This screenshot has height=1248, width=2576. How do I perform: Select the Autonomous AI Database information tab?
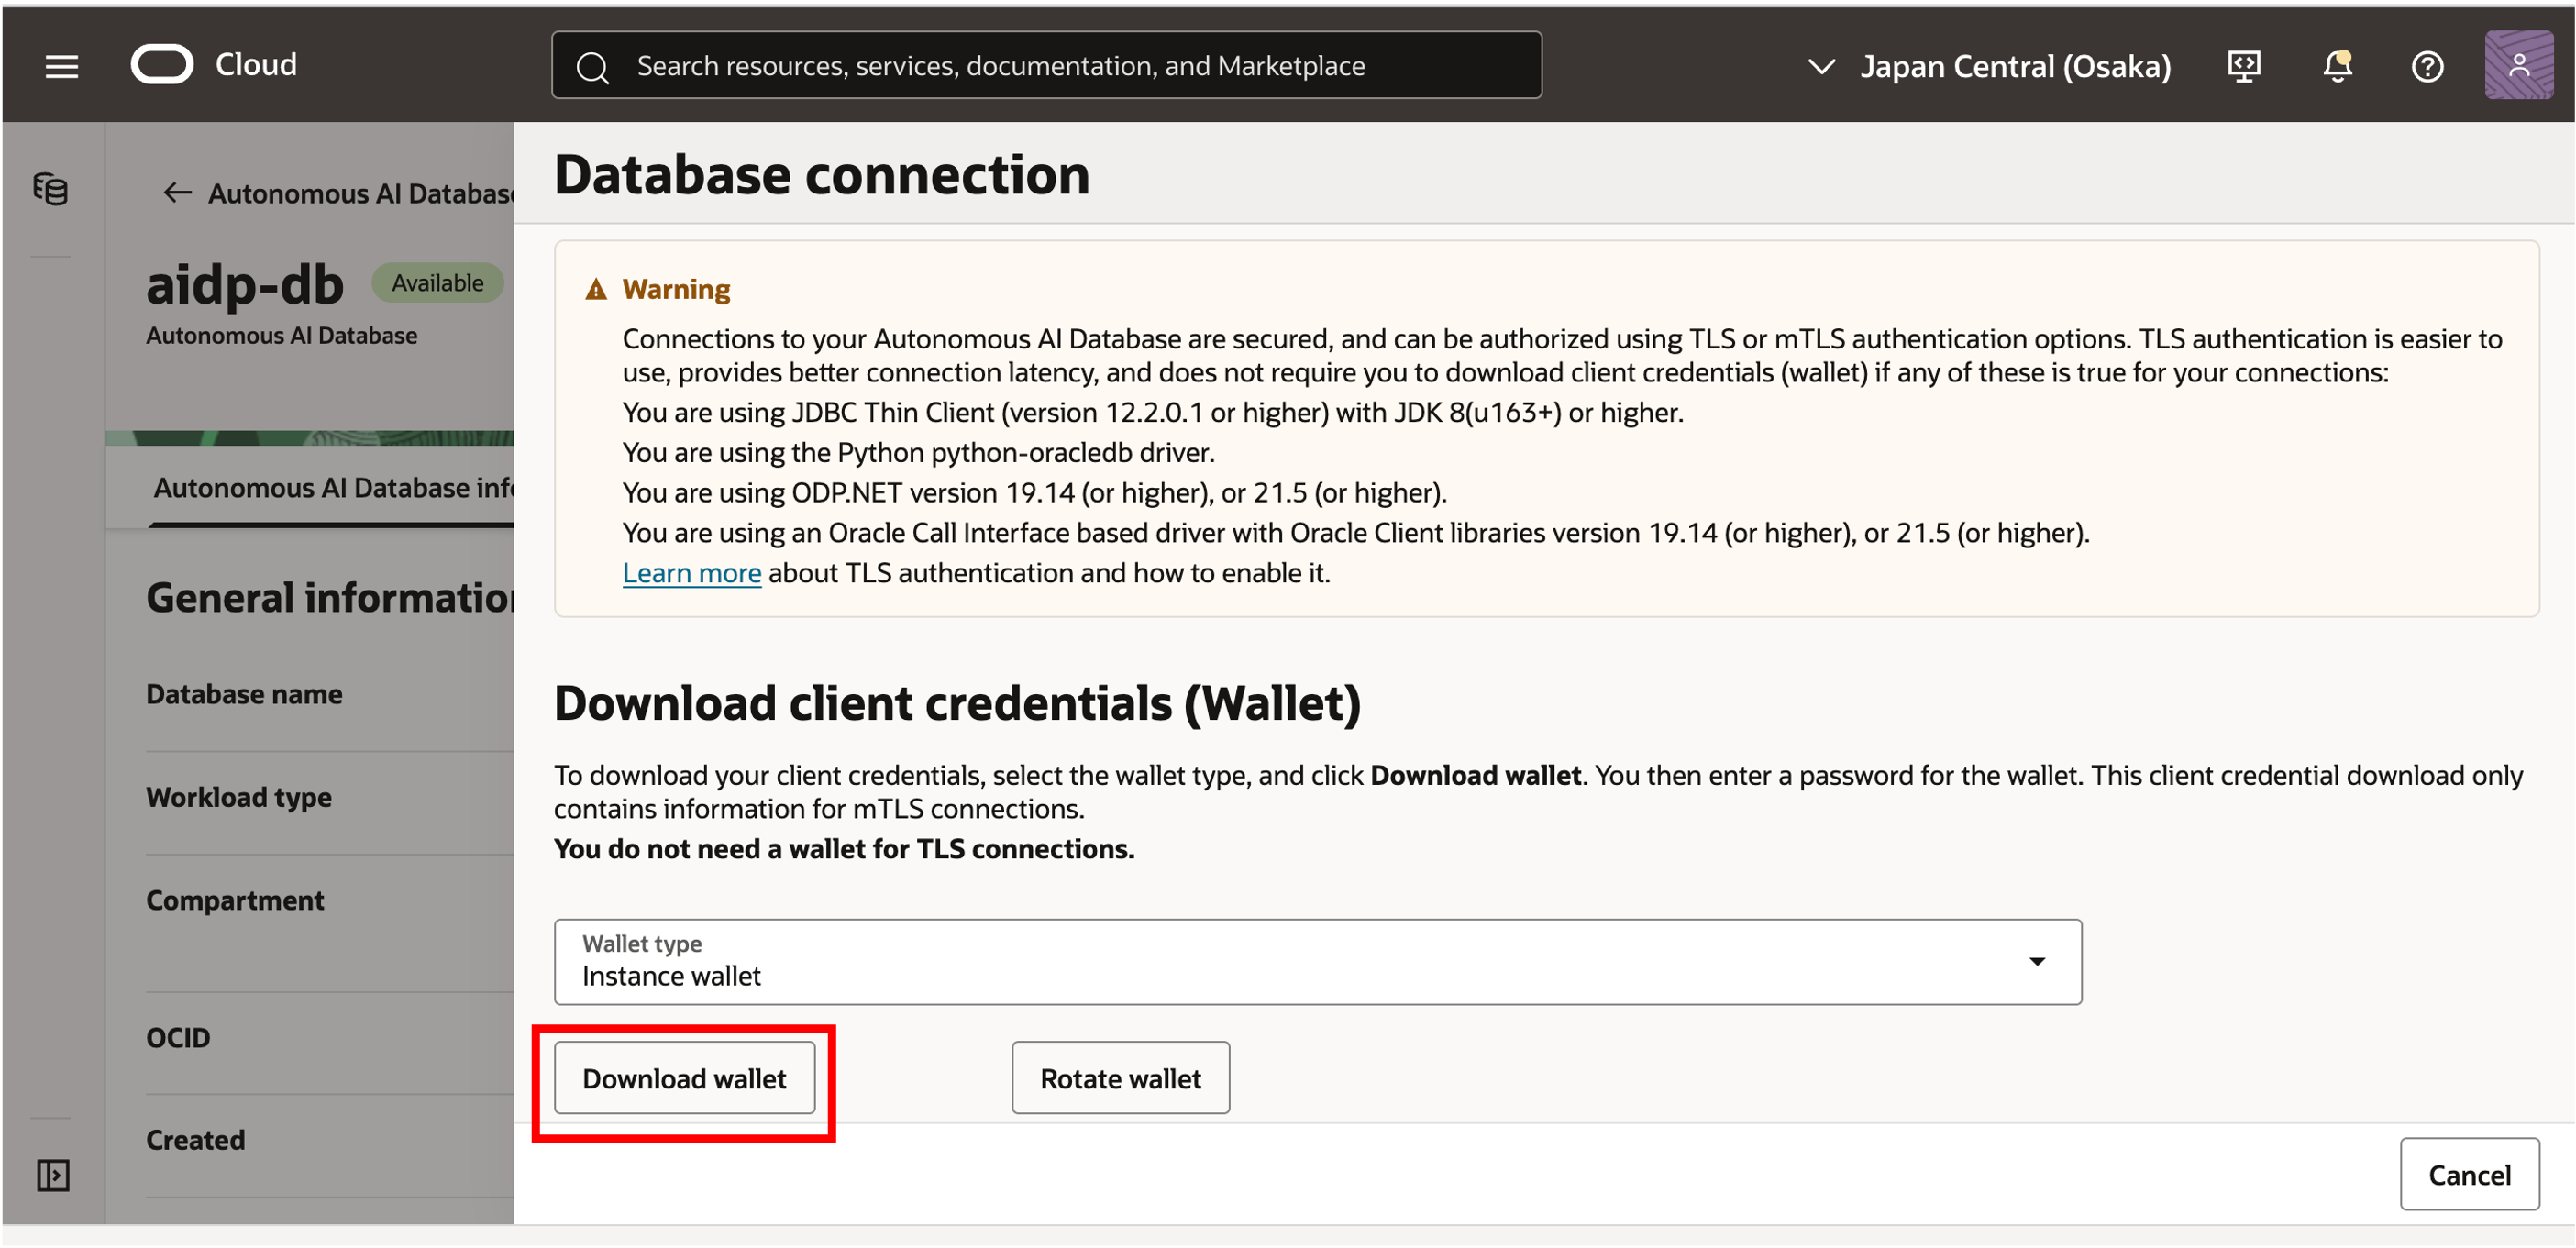pos(333,488)
